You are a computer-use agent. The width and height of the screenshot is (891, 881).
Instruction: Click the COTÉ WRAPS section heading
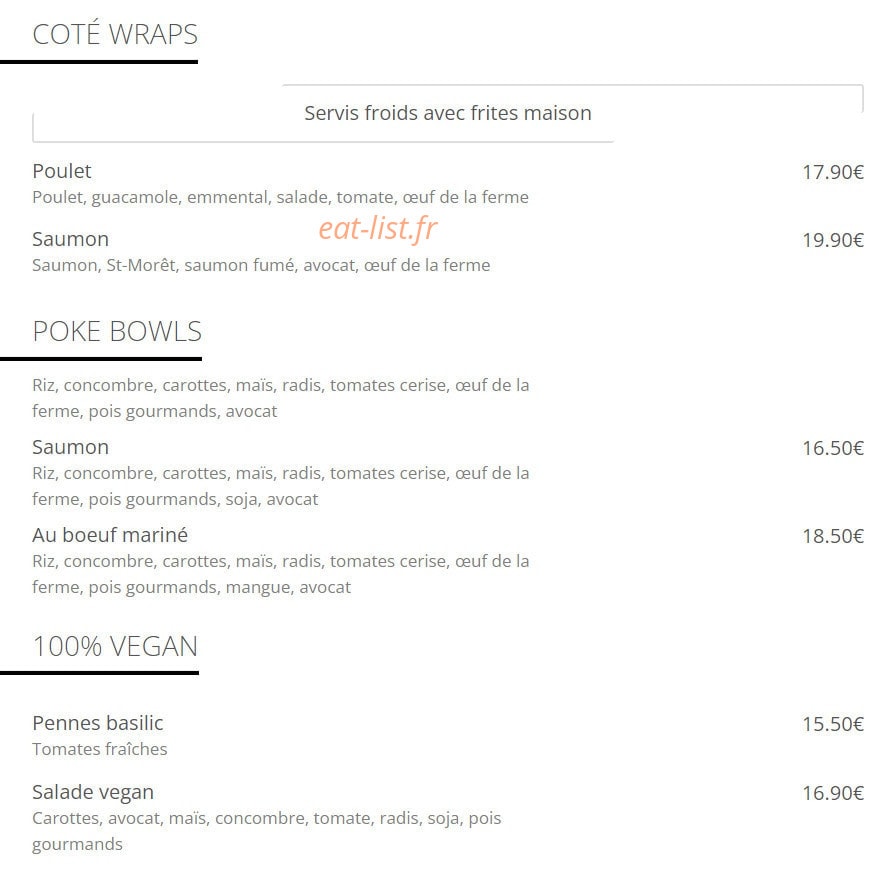115,34
